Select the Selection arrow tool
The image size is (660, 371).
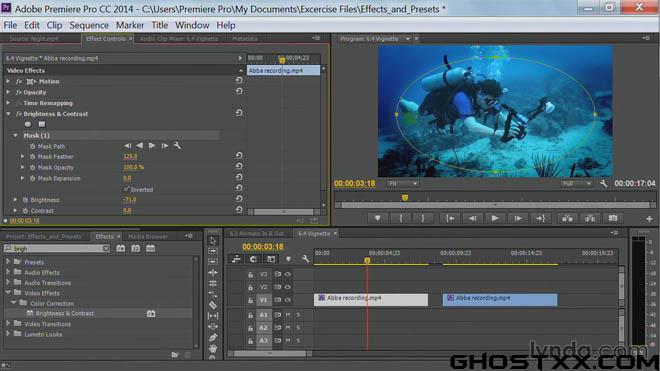pos(213,240)
